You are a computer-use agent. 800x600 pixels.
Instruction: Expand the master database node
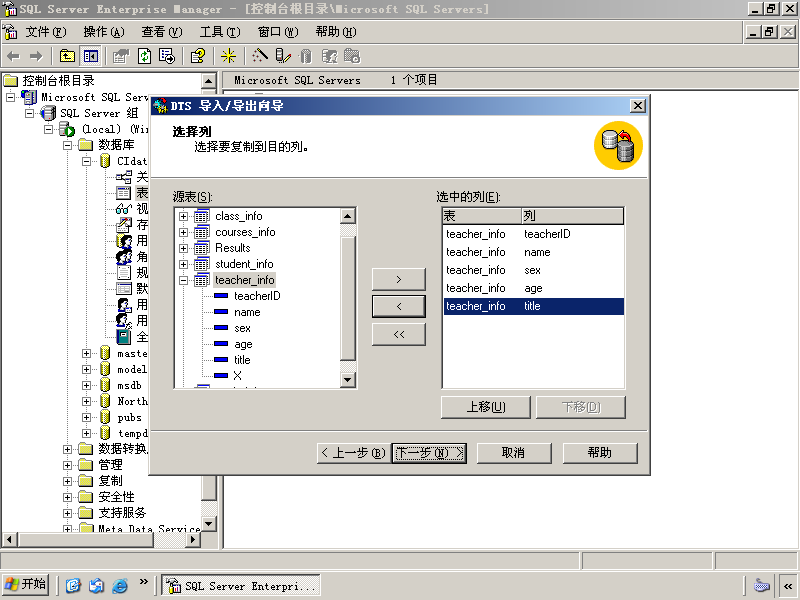tap(86, 353)
